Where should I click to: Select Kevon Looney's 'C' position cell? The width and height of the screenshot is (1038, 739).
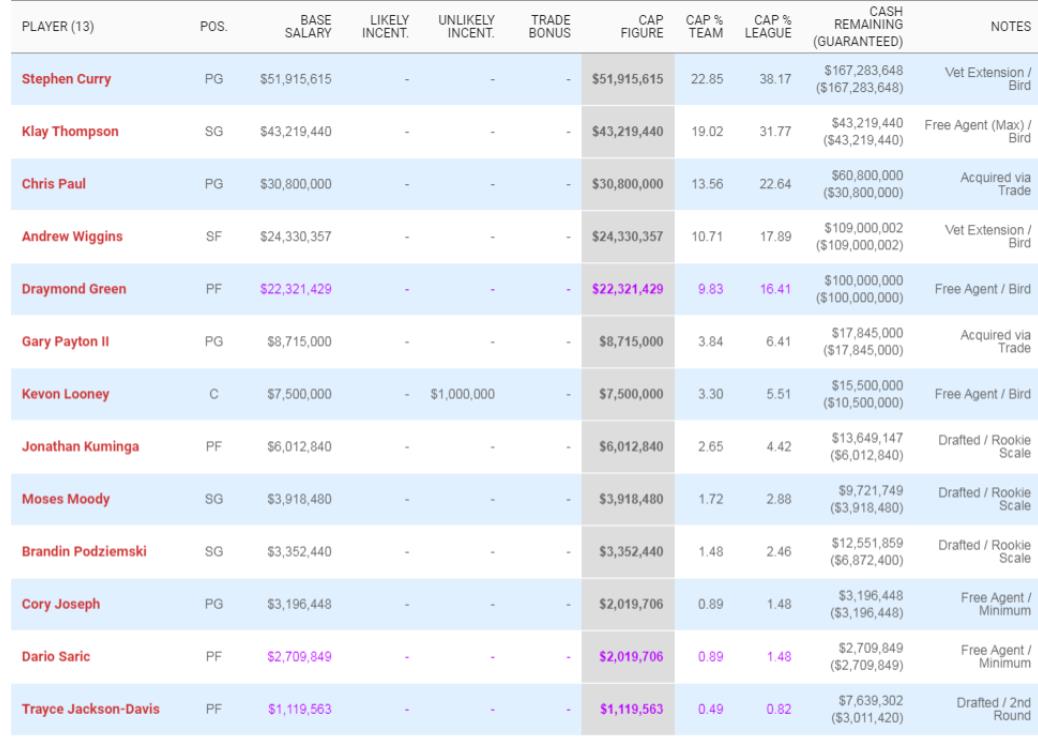pos(213,394)
